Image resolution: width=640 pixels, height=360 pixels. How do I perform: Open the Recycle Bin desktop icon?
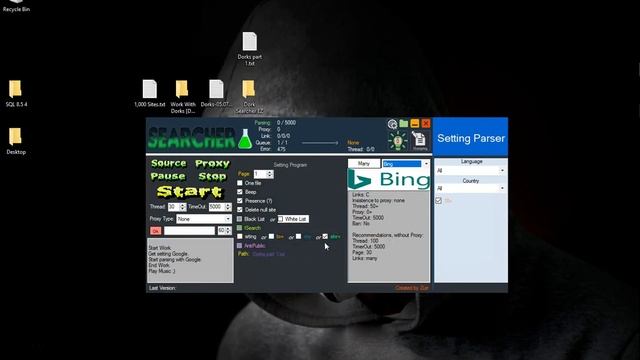[16, 6]
